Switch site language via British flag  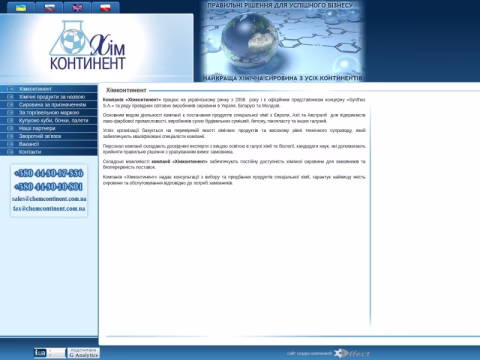pos(77,7)
